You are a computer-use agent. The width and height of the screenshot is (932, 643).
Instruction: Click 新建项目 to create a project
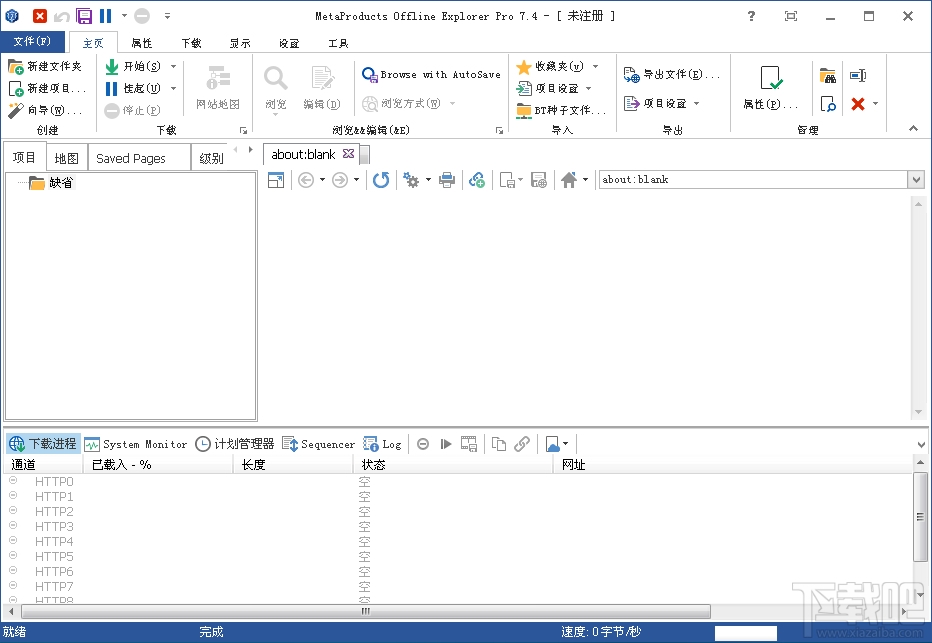point(48,88)
